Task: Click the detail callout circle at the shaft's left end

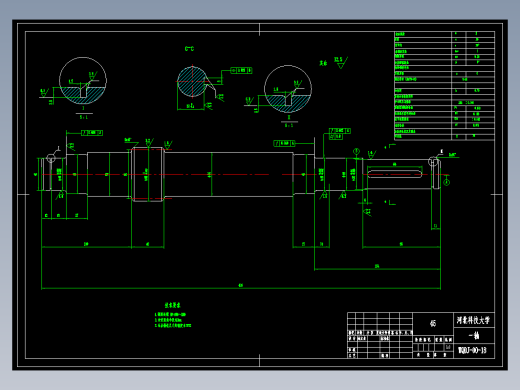Action: click(x=51, y=158)
